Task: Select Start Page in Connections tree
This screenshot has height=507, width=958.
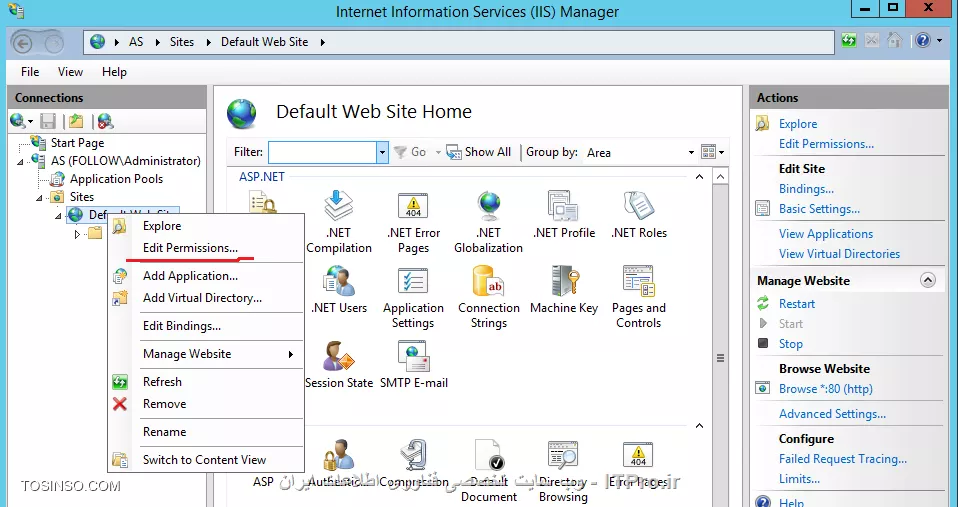Action: tap(77, 143)
